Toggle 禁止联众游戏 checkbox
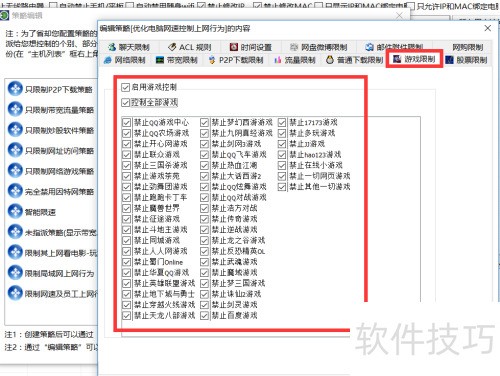 (126, 155)
